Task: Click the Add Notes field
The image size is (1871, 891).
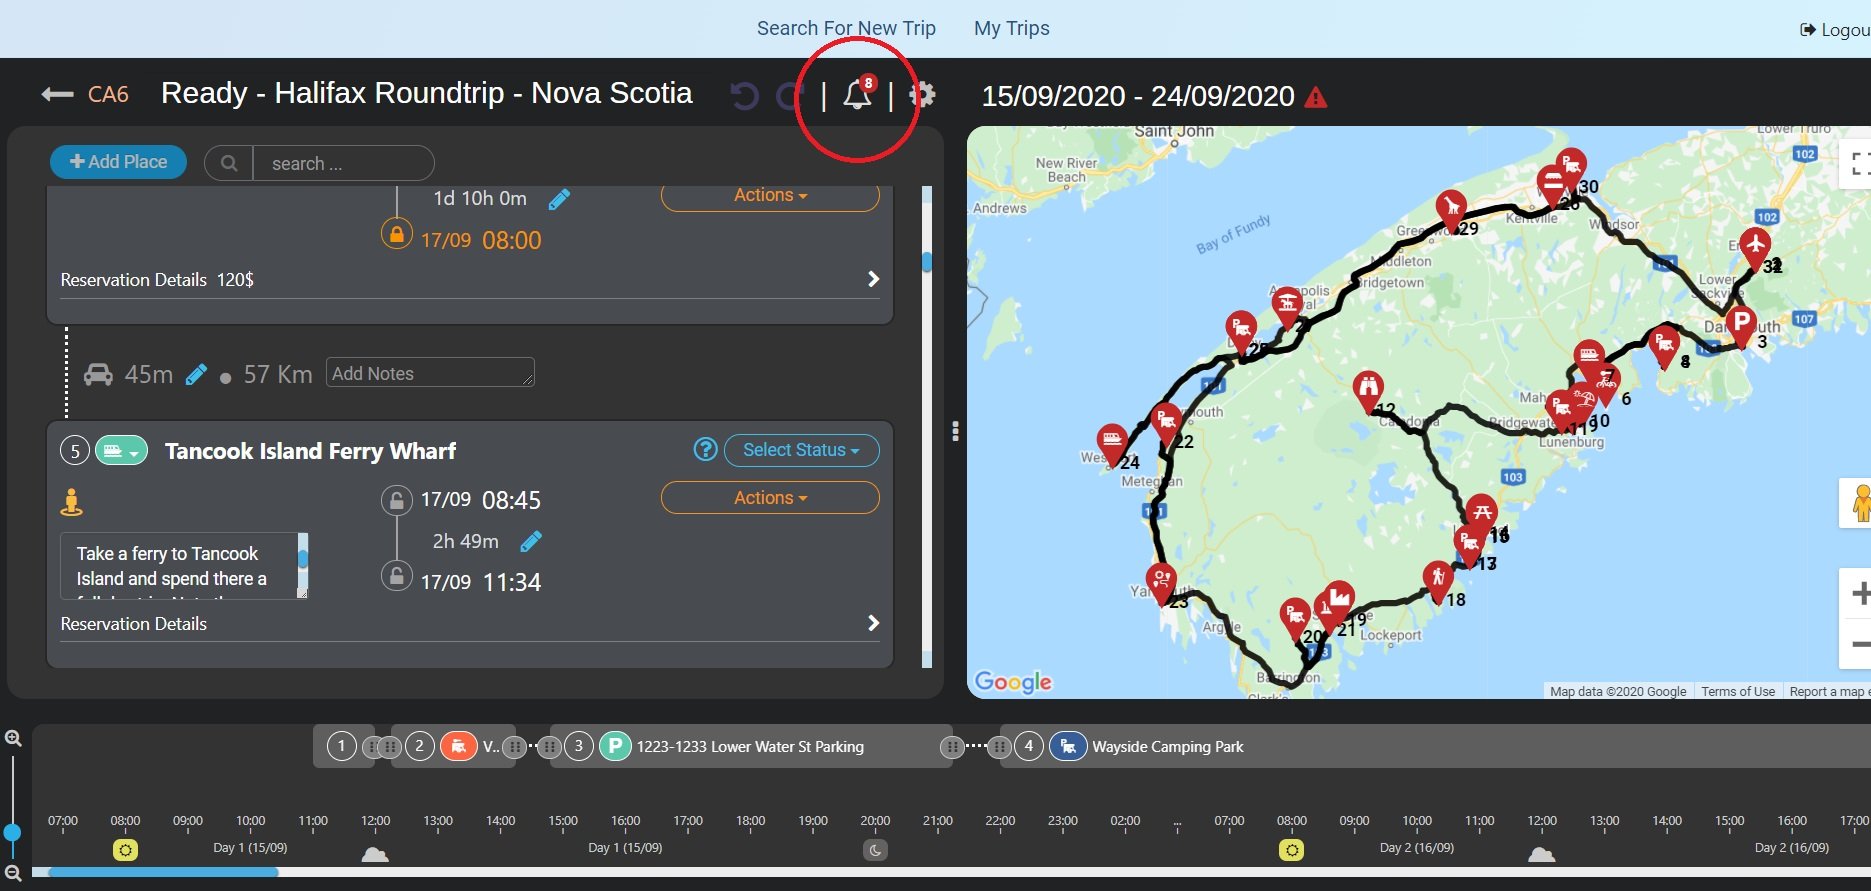Action: click(x=430, y=373)
